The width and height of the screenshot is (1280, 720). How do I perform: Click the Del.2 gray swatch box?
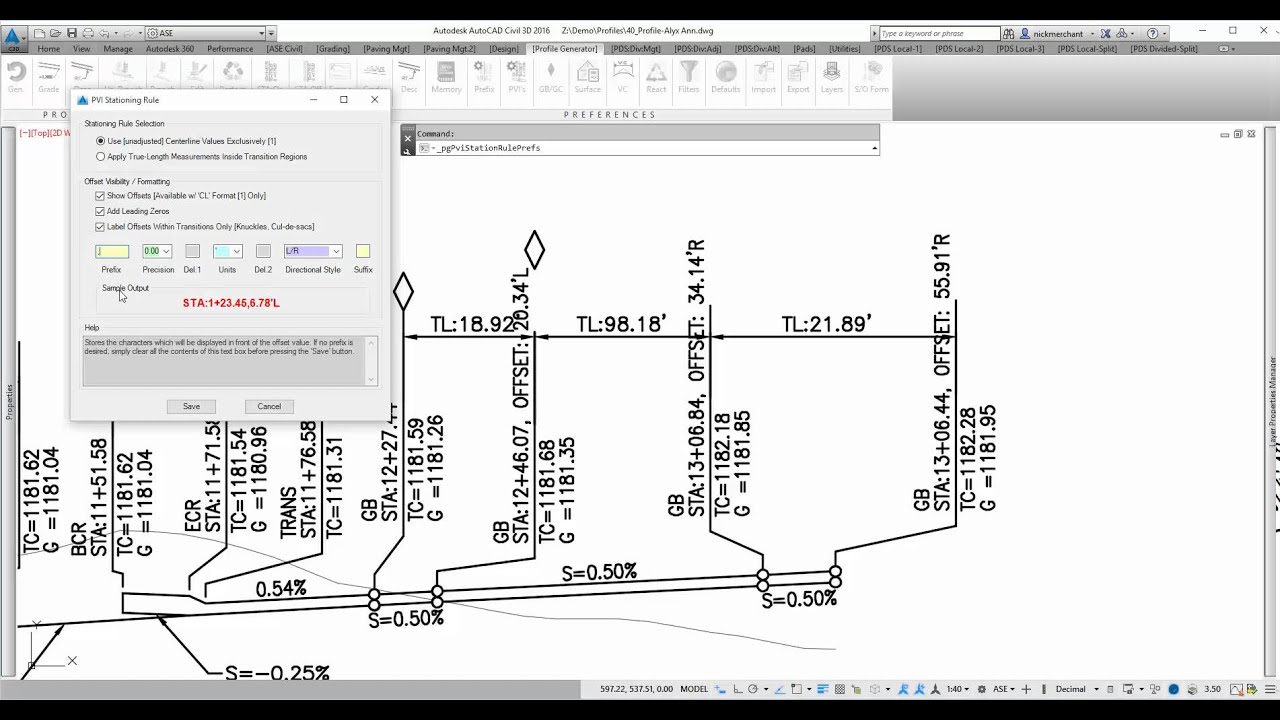point(263,251)
